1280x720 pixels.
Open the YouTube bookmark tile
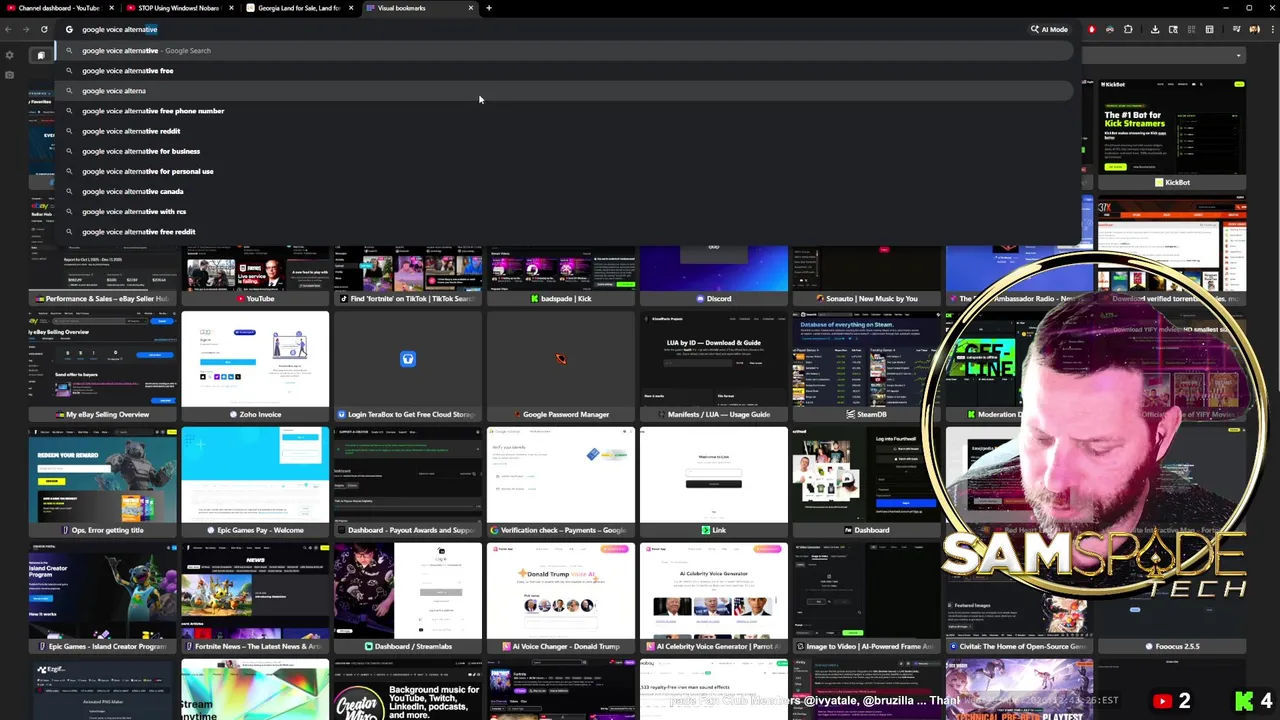click(255, 275)
